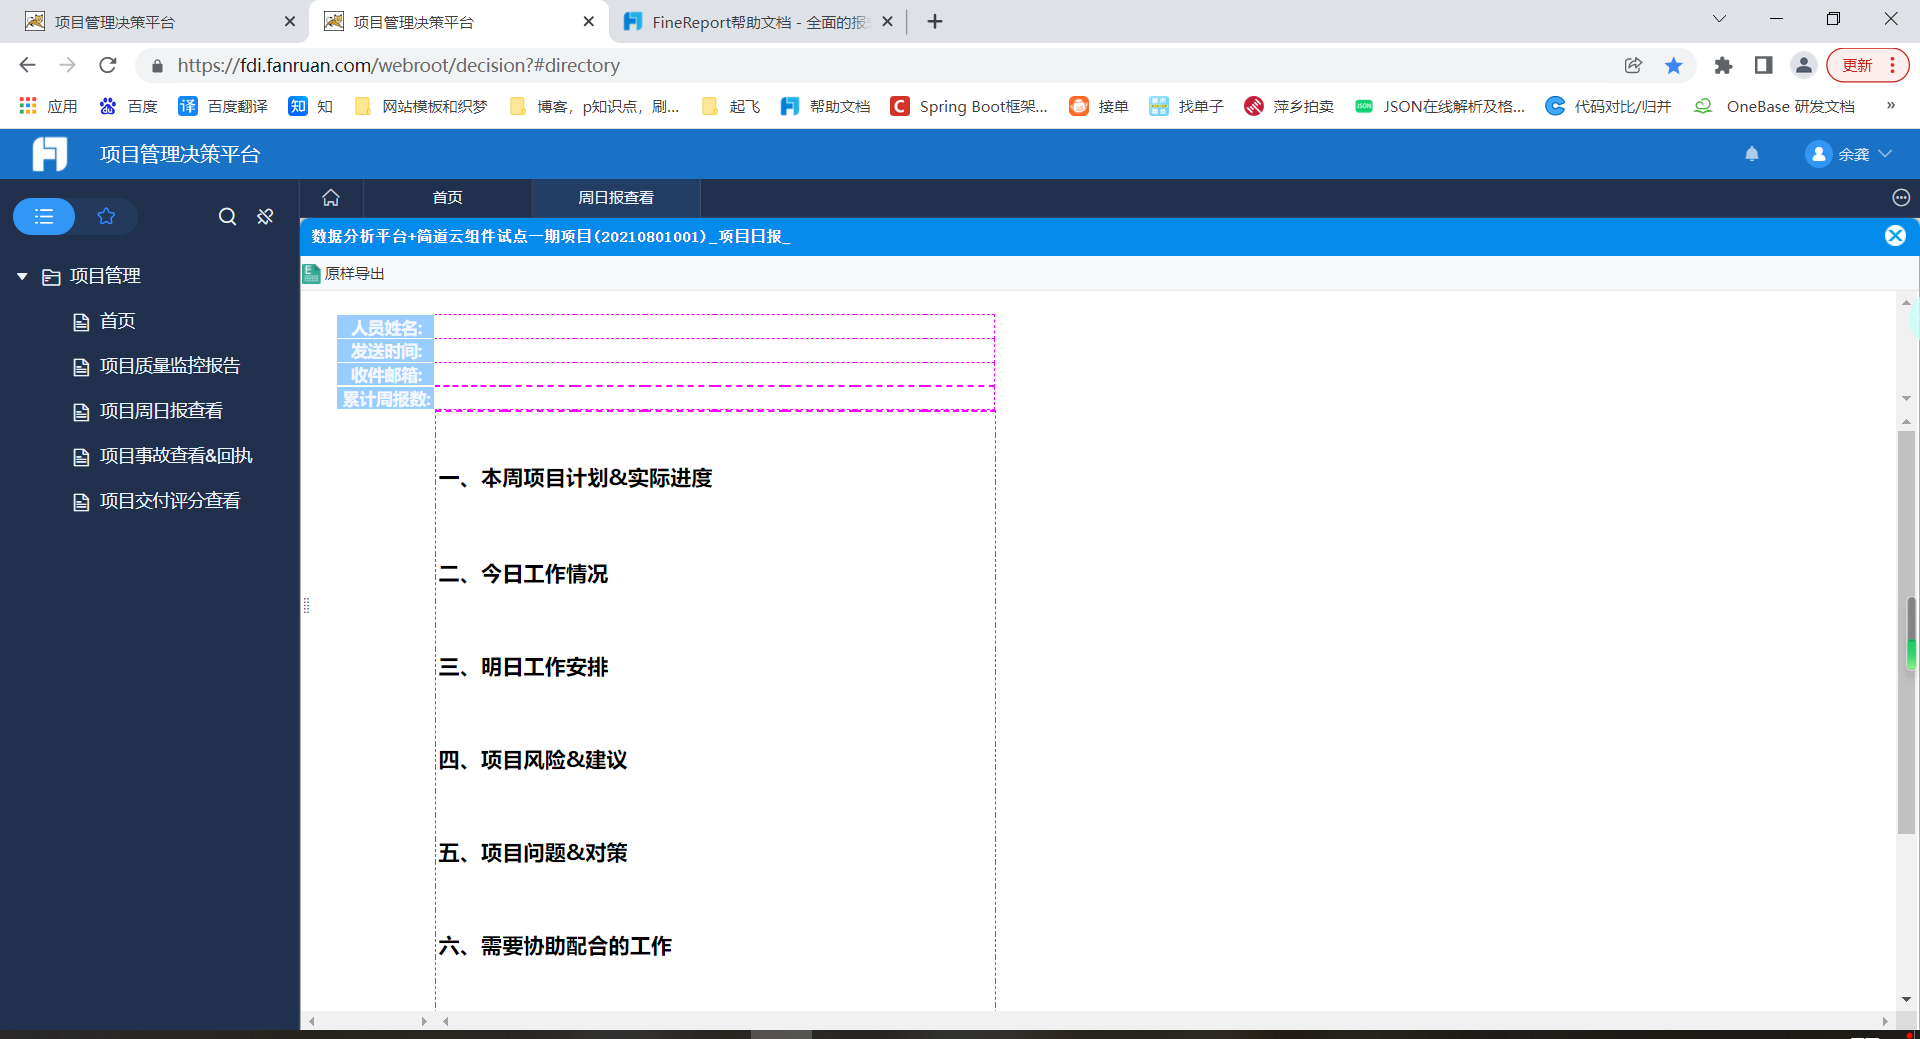Open 项目质量监控报告 report
This screenshot has width=1920, height=1039.
pos(170,366)
